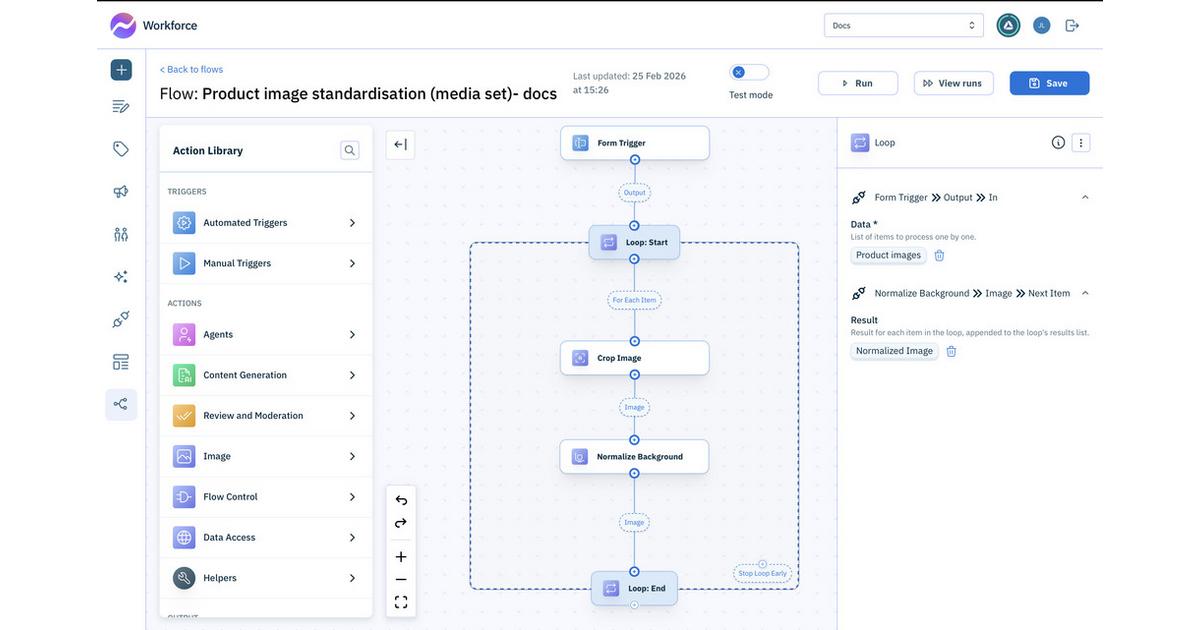Click the For Each Item connector label
This screenshot has width=1200, height=630.
[x=635, y=300]
